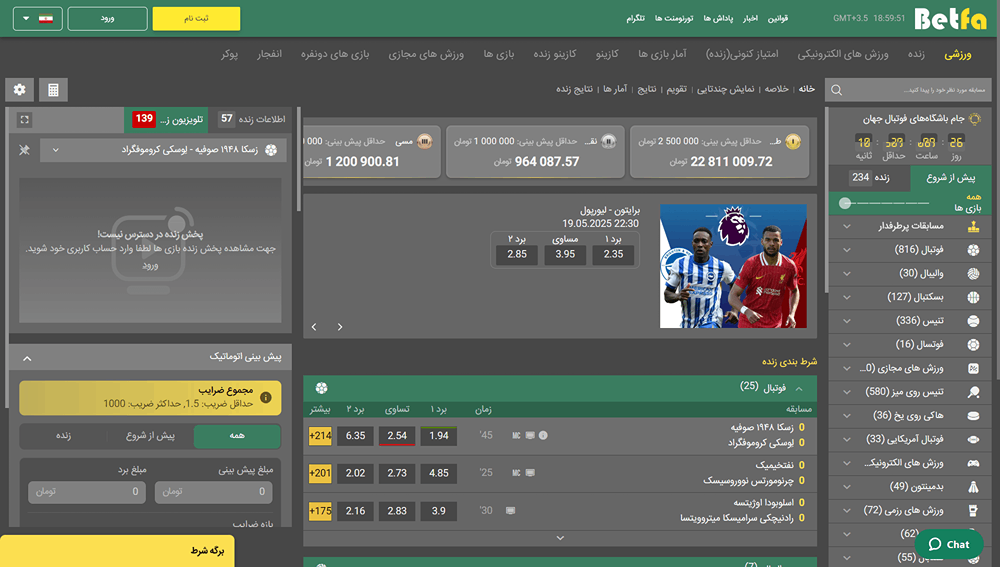
Task: Click the basketball sport icon in sidebar
Action: point(973,297)
